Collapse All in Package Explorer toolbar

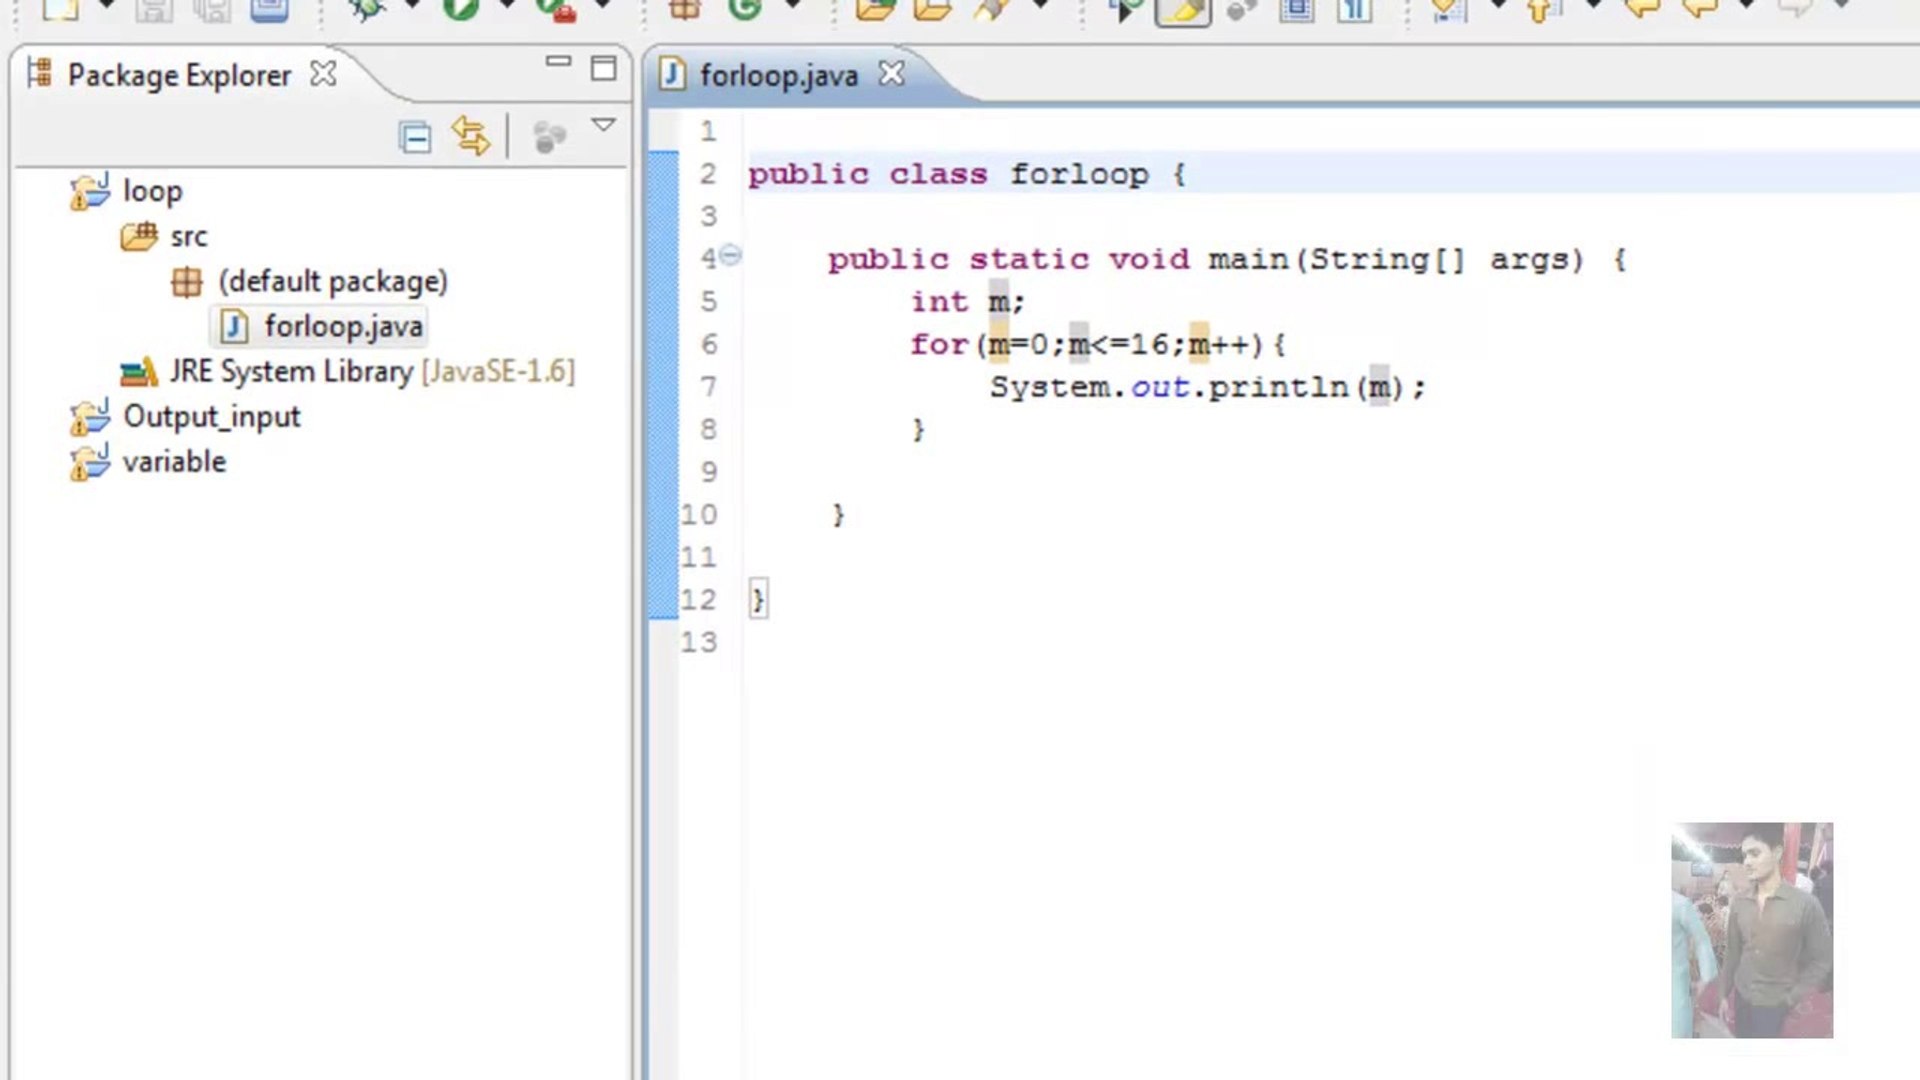click(416, 136)
